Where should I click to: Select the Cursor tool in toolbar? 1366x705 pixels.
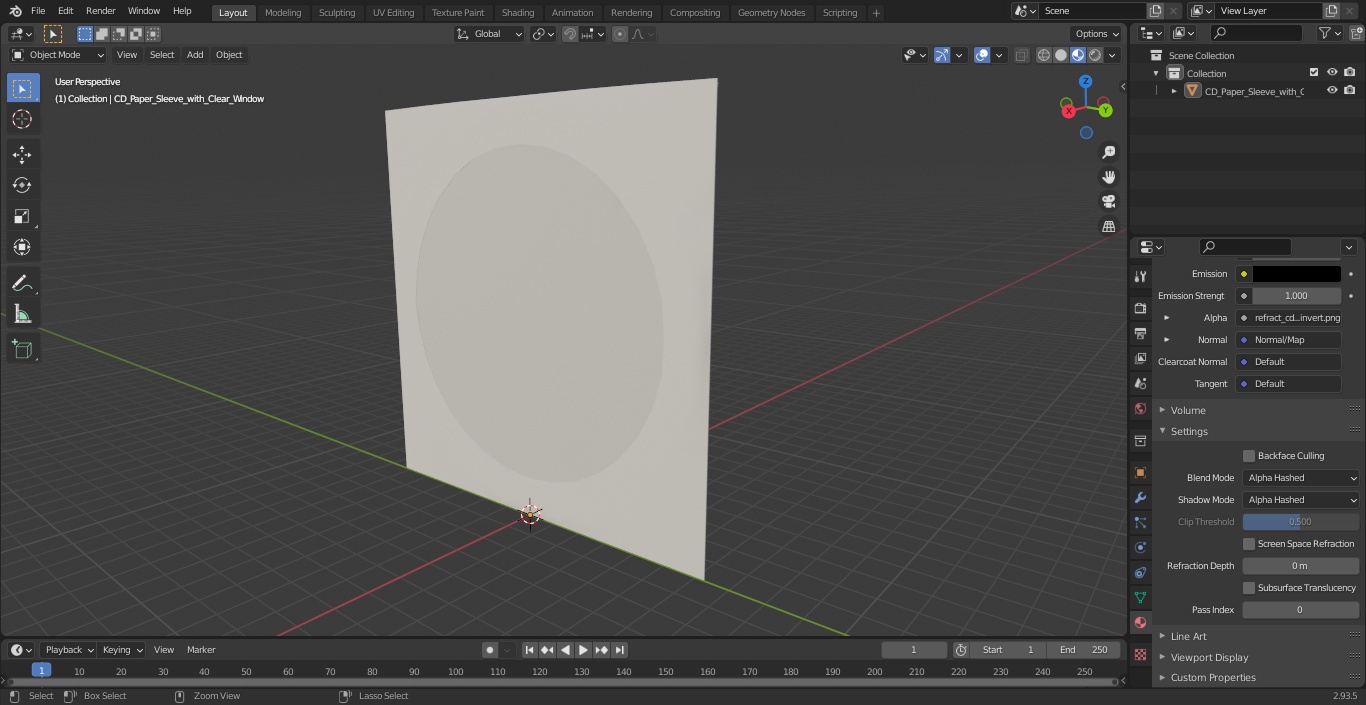click(x=22, y=120)
